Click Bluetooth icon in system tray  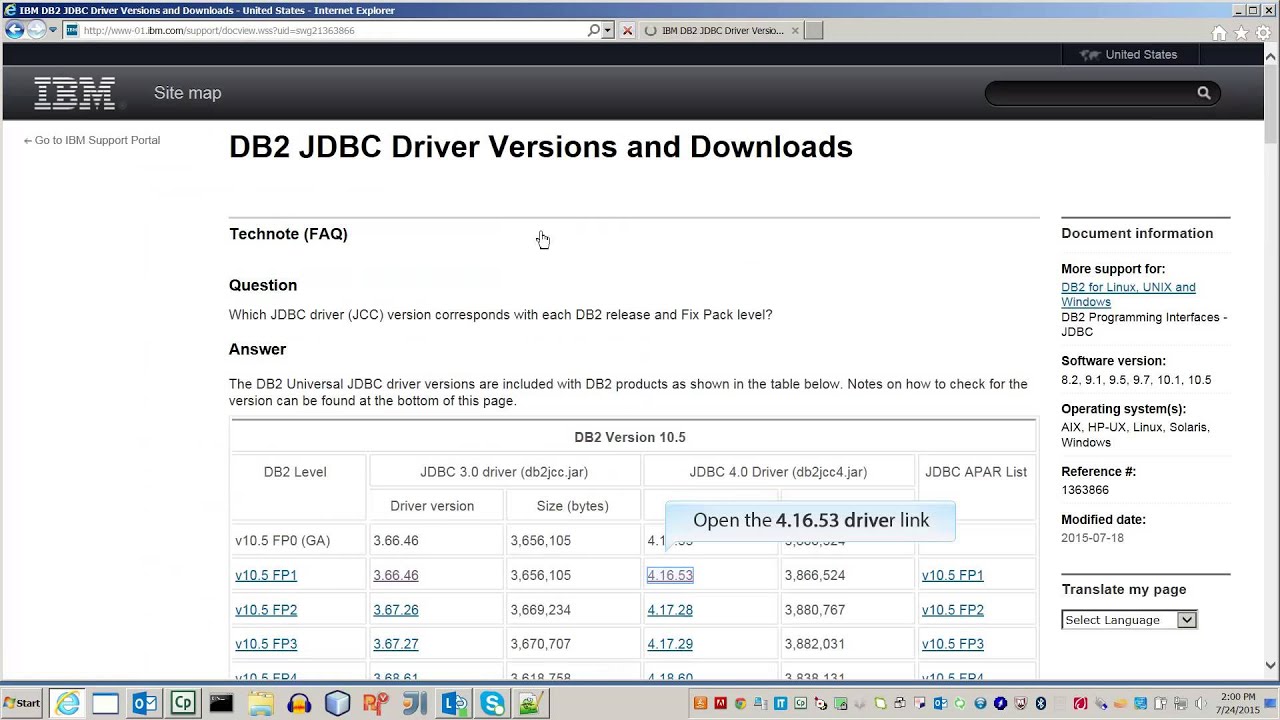click(1041, 703)
